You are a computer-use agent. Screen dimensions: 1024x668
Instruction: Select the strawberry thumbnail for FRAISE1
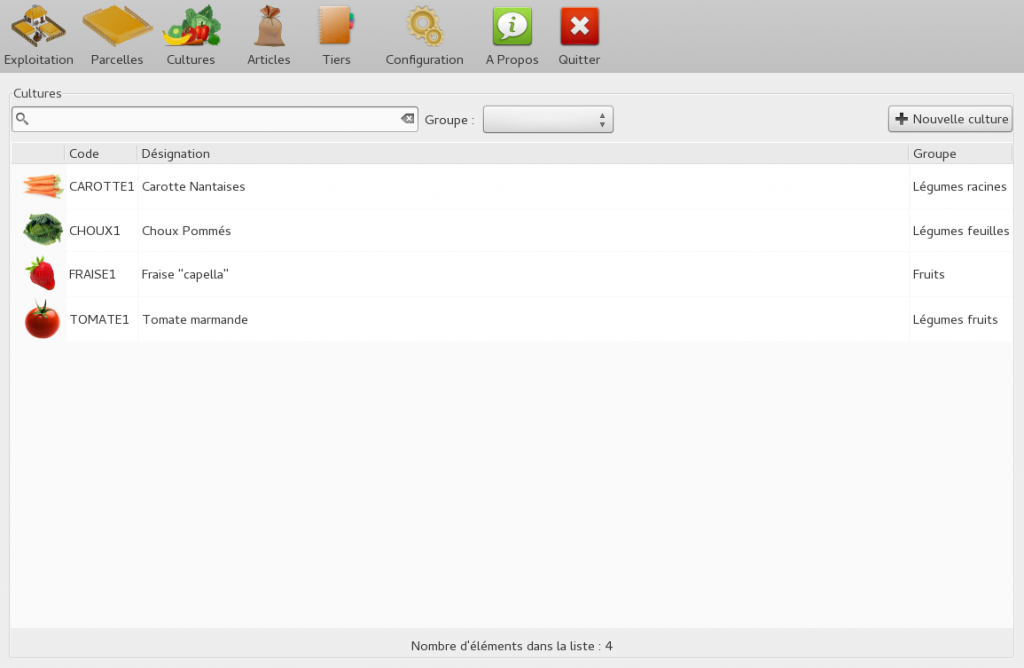41,274
